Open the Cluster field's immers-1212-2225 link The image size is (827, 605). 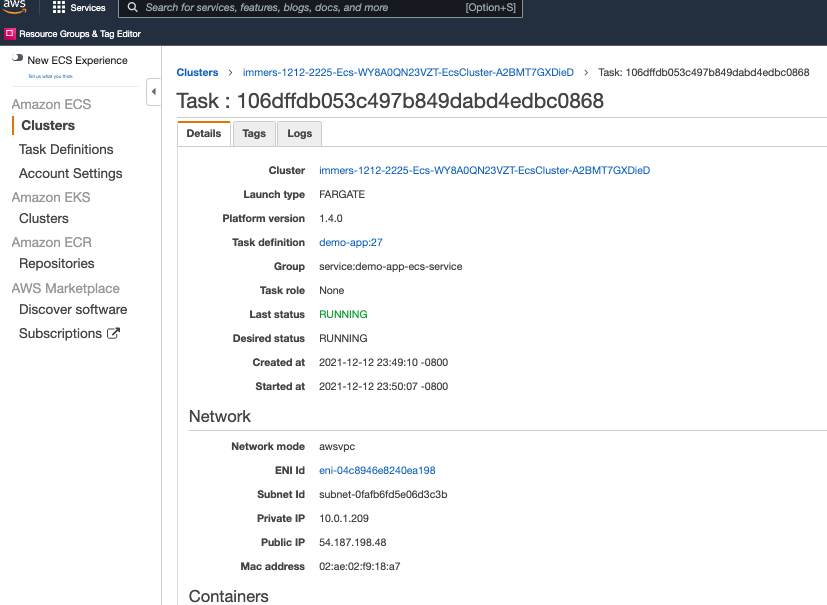484,170
